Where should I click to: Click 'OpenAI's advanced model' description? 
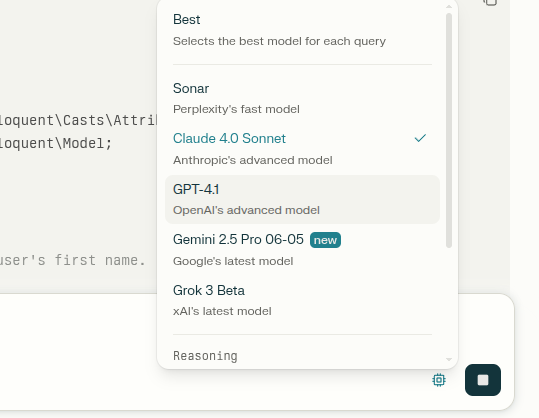click(x=246, y=210)
